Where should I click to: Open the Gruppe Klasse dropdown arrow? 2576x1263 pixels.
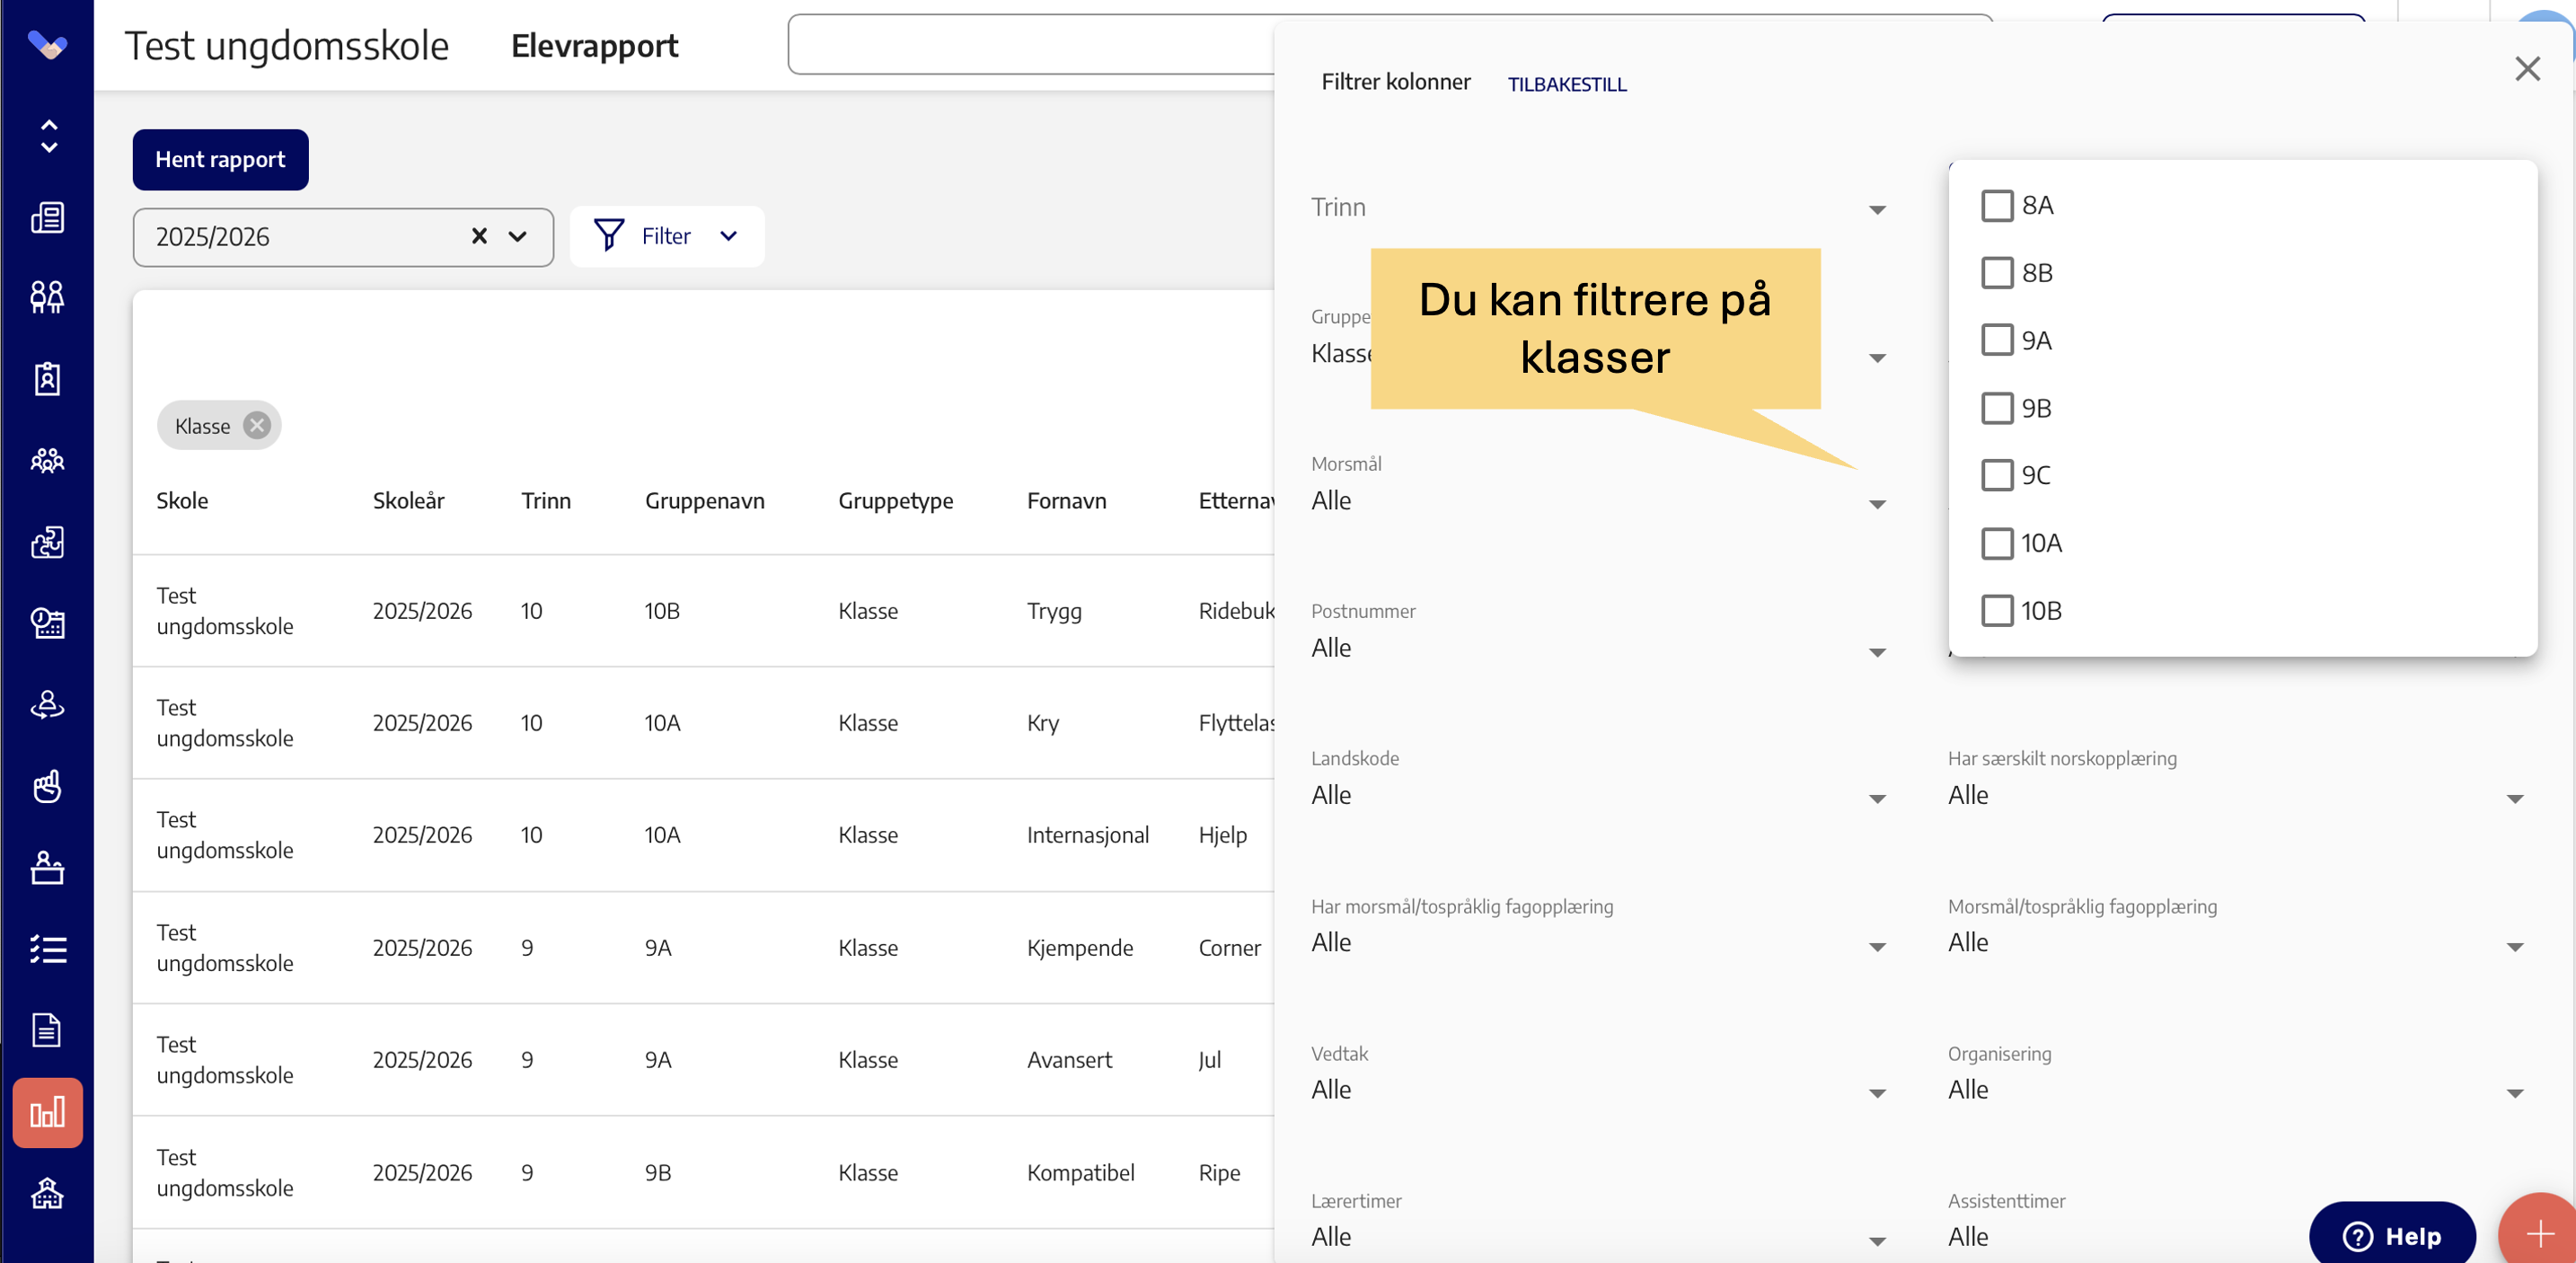[x=1877, y=357]
